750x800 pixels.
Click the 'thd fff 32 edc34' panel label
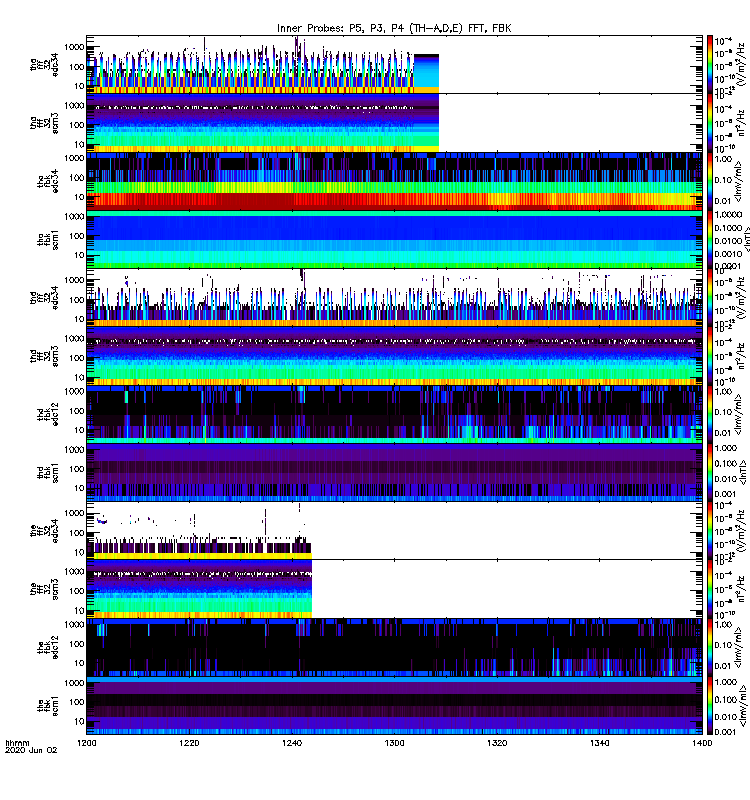[x=44, y=298]
